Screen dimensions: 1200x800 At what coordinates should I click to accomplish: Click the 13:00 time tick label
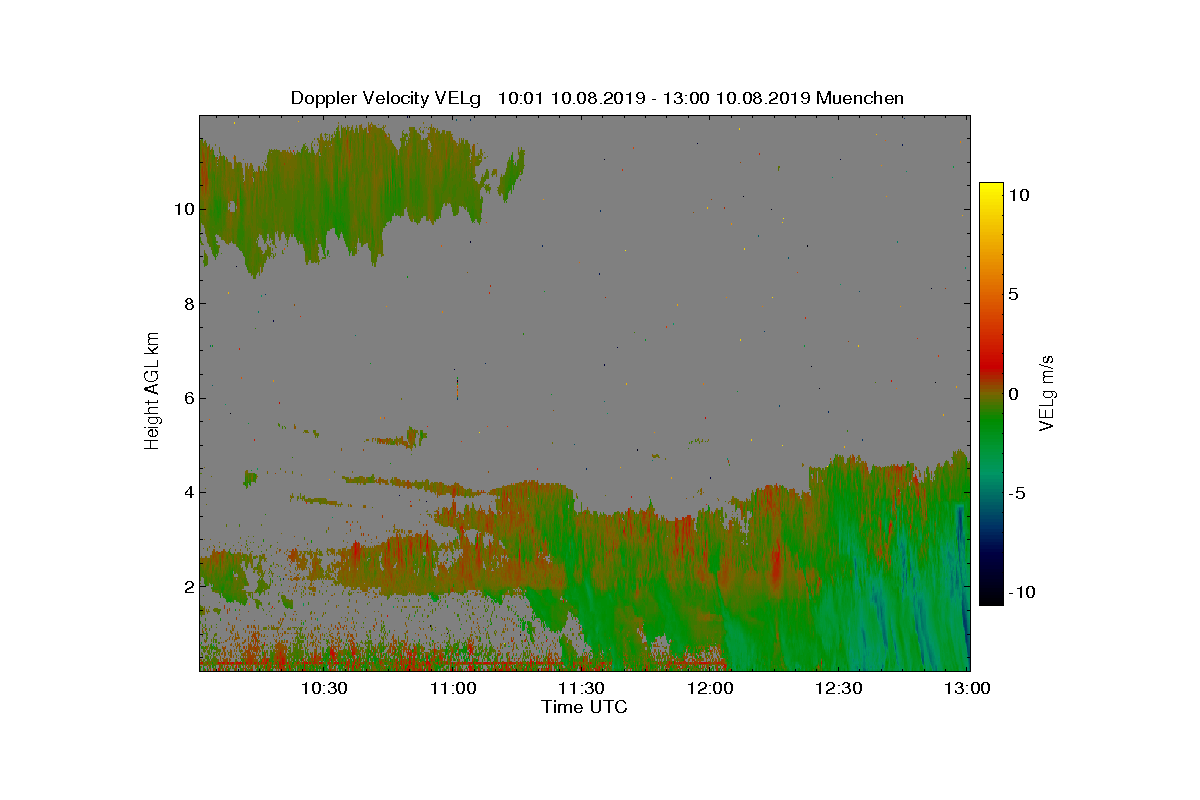point(968,688)
